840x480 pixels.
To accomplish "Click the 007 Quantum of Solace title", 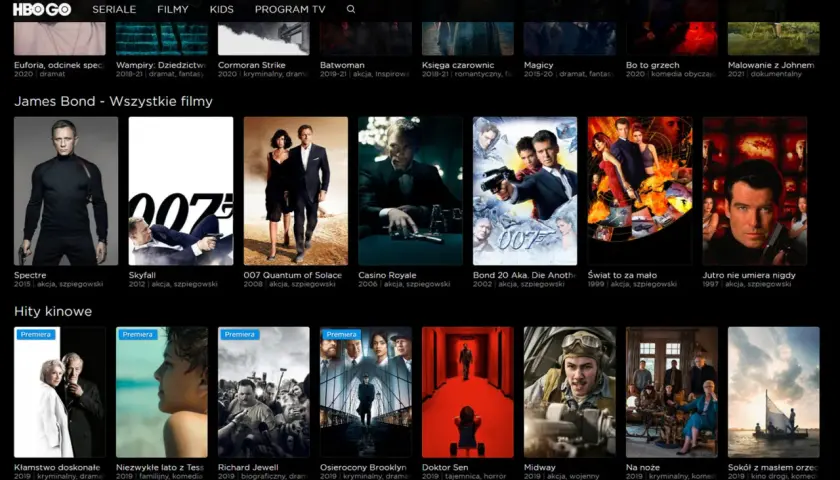I will (x=292, y=275).
